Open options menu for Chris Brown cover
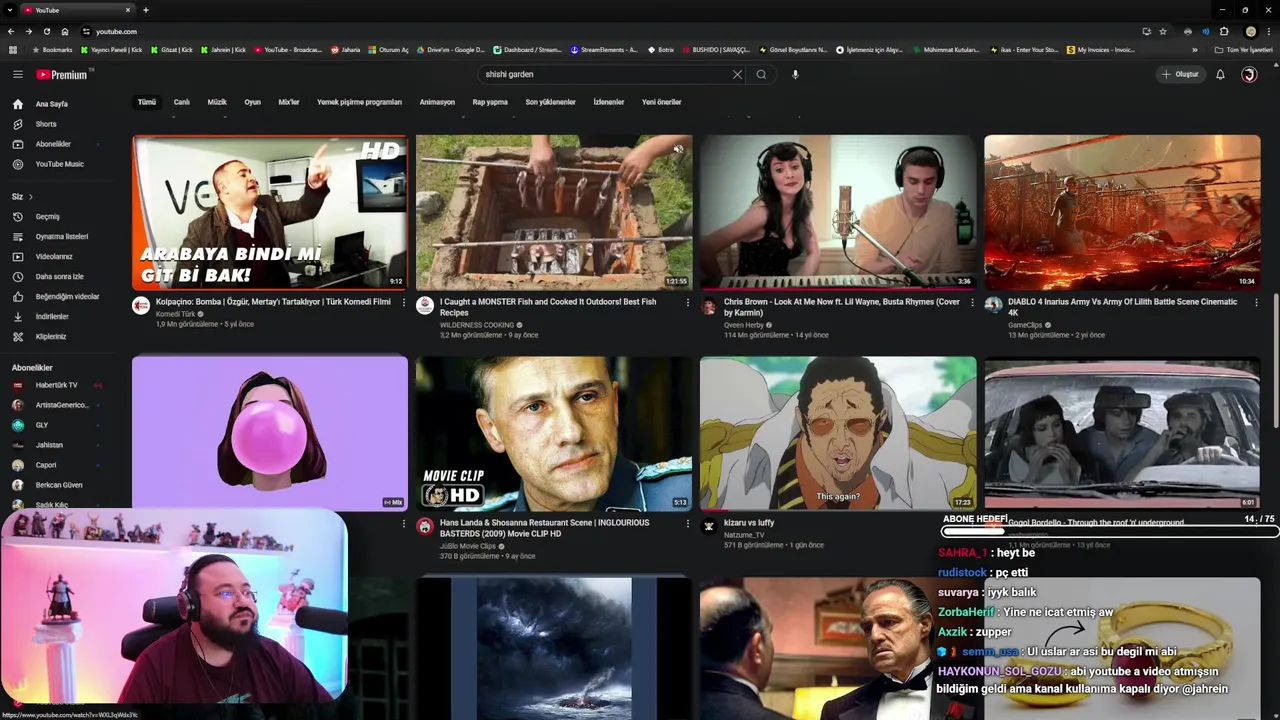The height and width of the screenshot is (720, 1280). [x=972, y=302]
